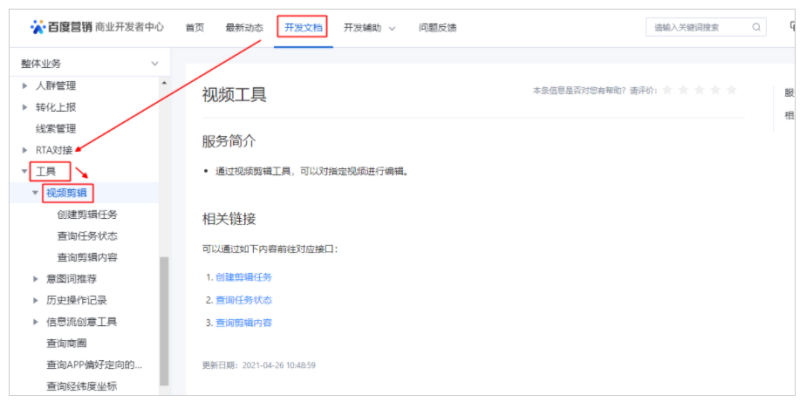Screen dimensions: 800x402
Task: Open the 问题反馈 tab
Action: (x=437, y=28)
